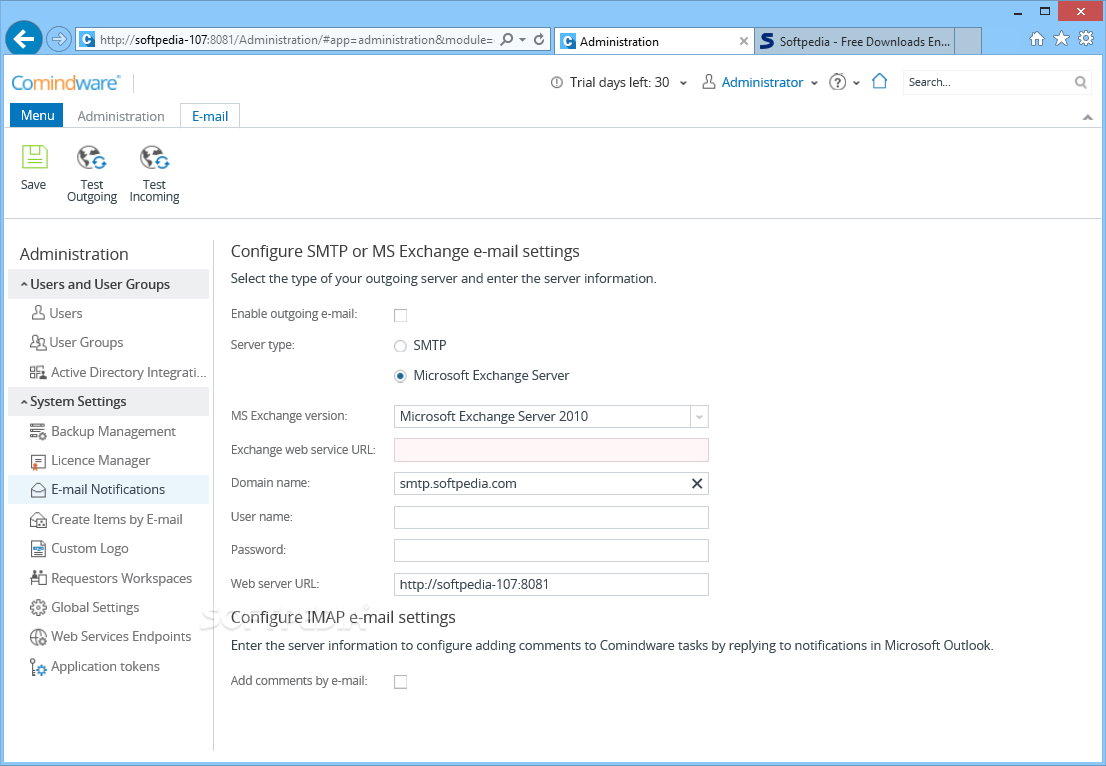The height and width of the screenshot is (766, 1106).
Task: Open the Menu tab
Action: 37,115
